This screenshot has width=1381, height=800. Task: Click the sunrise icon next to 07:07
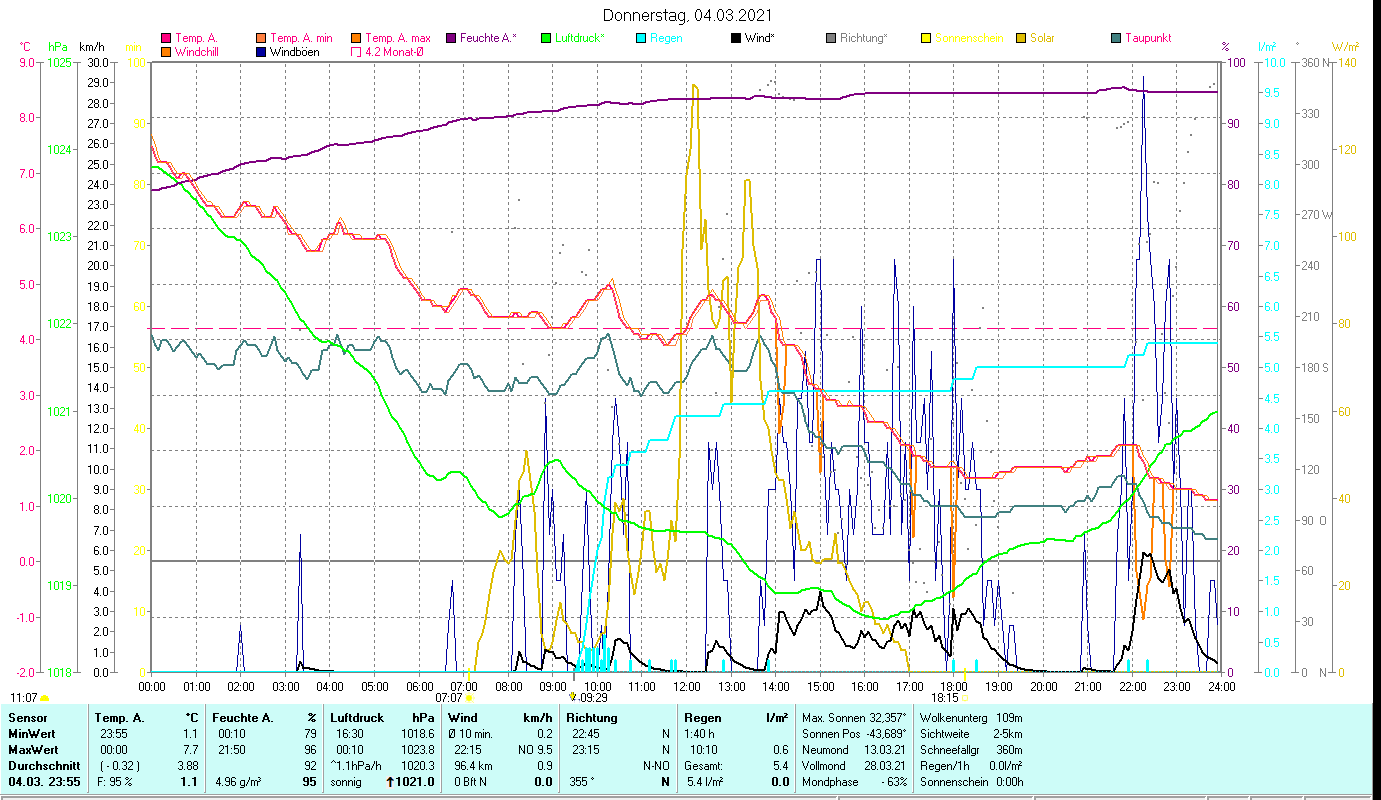coord(468,698)
